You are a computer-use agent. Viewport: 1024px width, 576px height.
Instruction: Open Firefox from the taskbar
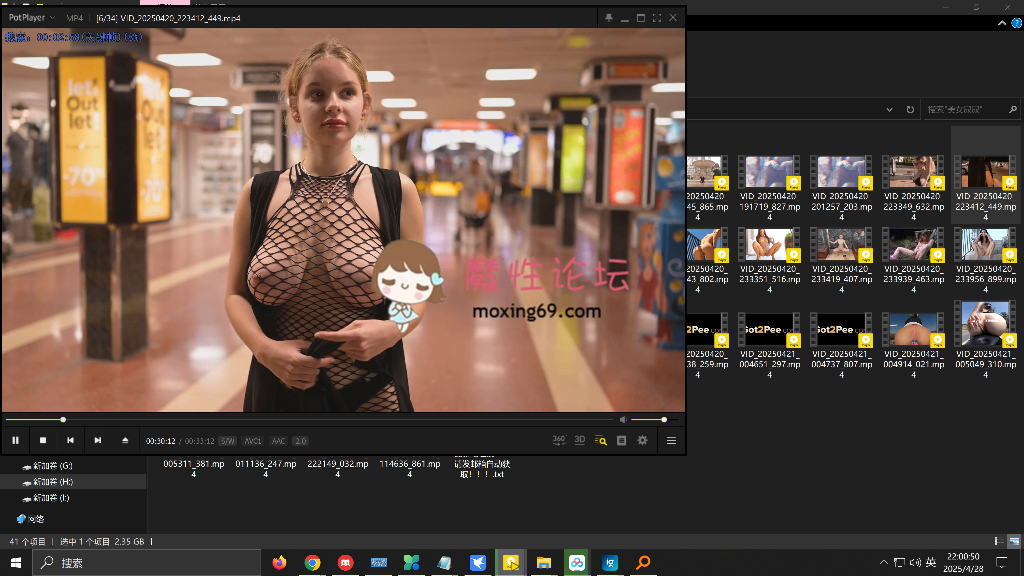(279, 563)
